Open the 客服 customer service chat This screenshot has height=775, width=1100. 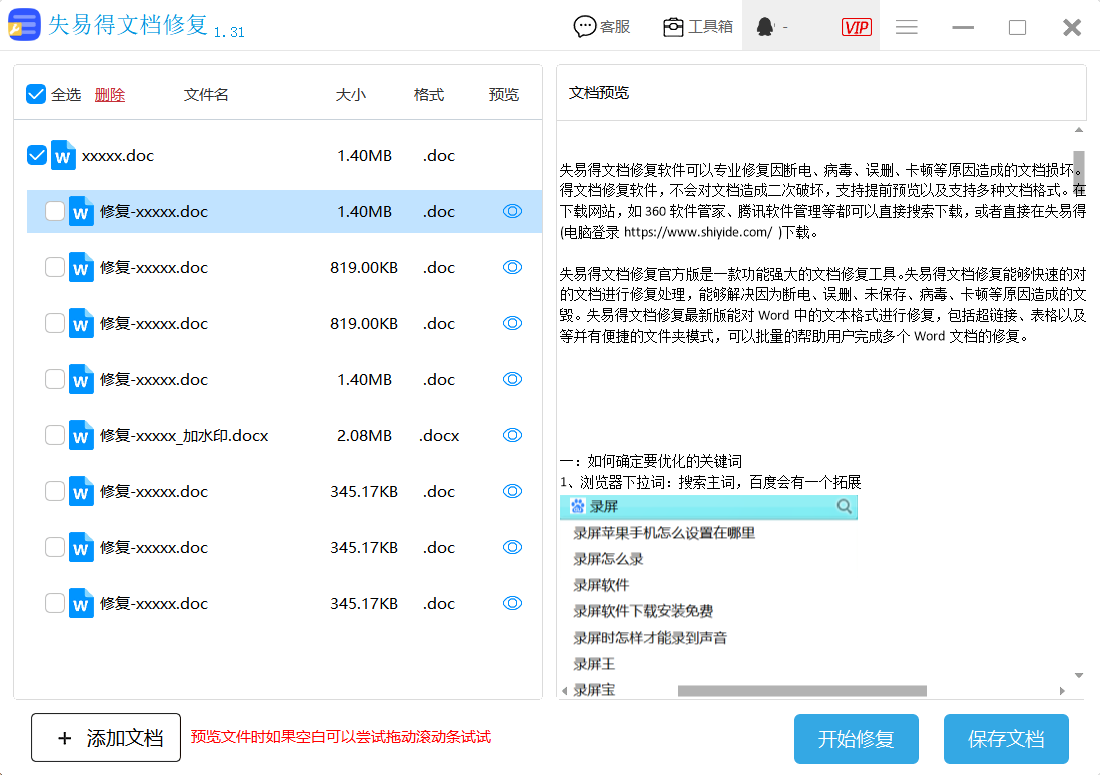tap(602, 27)
